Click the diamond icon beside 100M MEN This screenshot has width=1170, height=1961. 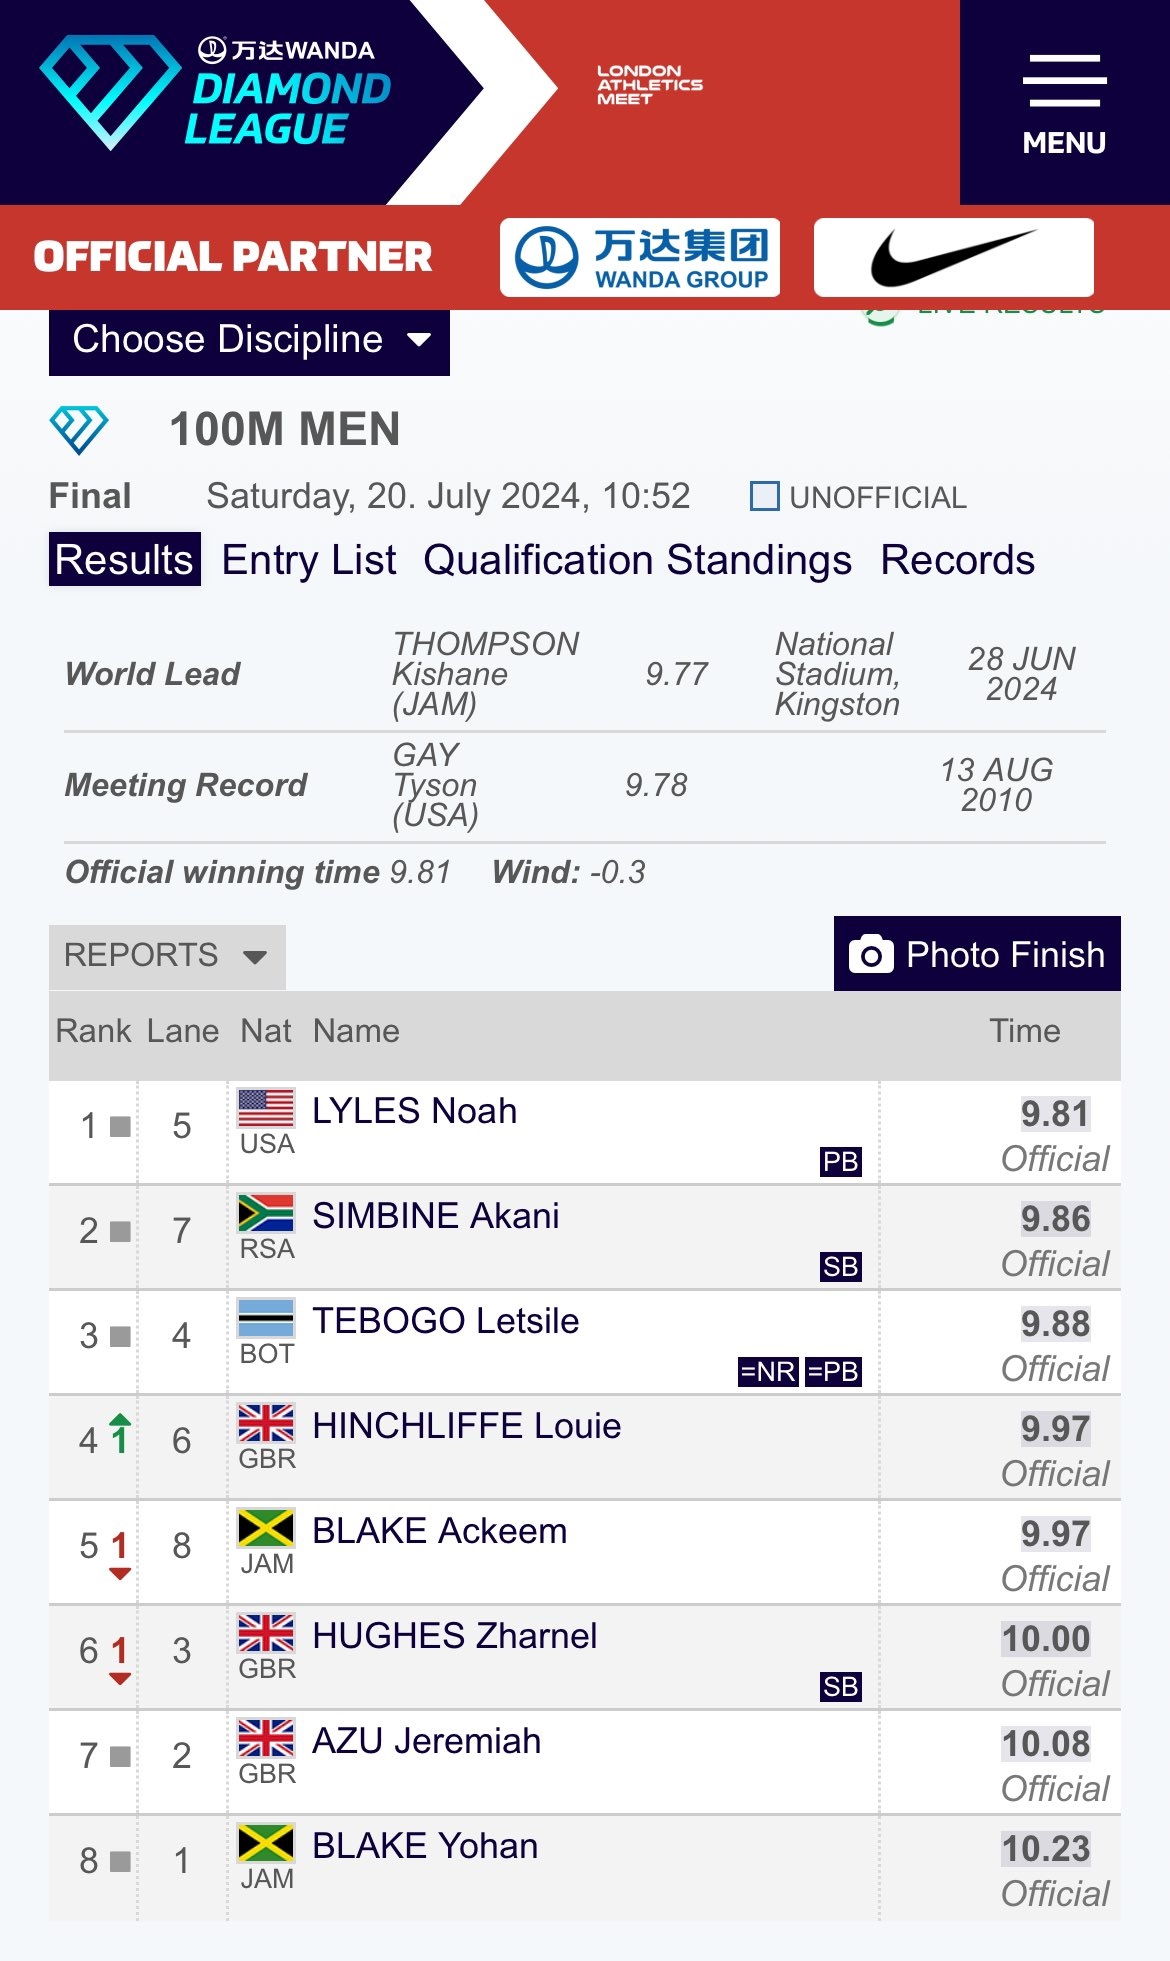coord(79,430)
